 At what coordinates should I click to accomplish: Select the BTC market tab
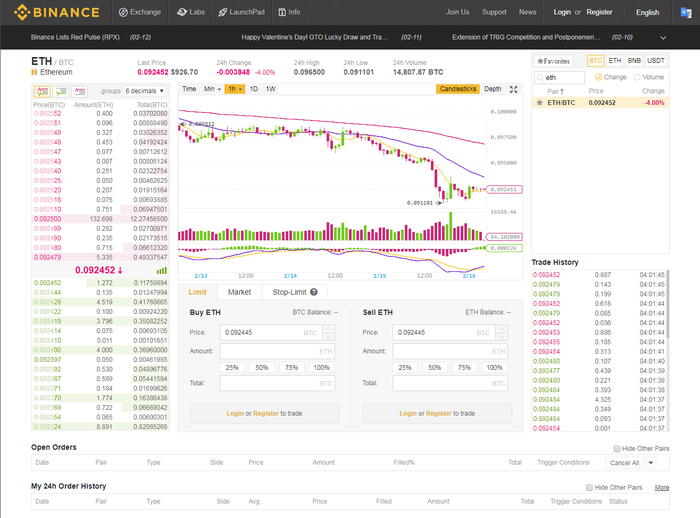[595, 61]
